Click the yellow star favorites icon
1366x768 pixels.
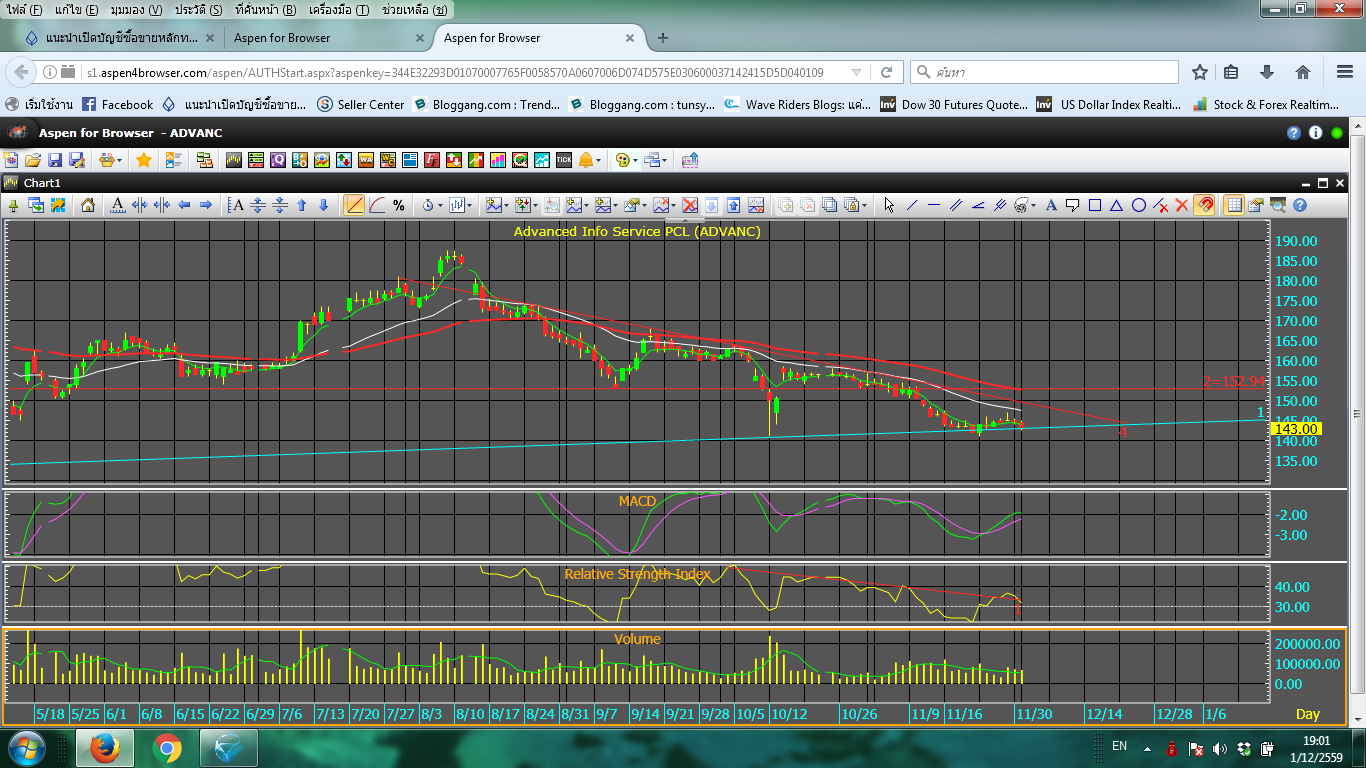[144, 160]
